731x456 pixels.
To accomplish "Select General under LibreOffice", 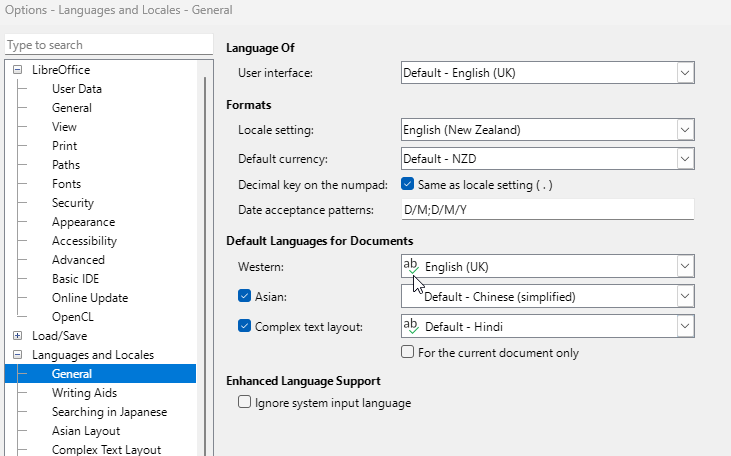I will (x=72, y=108).
